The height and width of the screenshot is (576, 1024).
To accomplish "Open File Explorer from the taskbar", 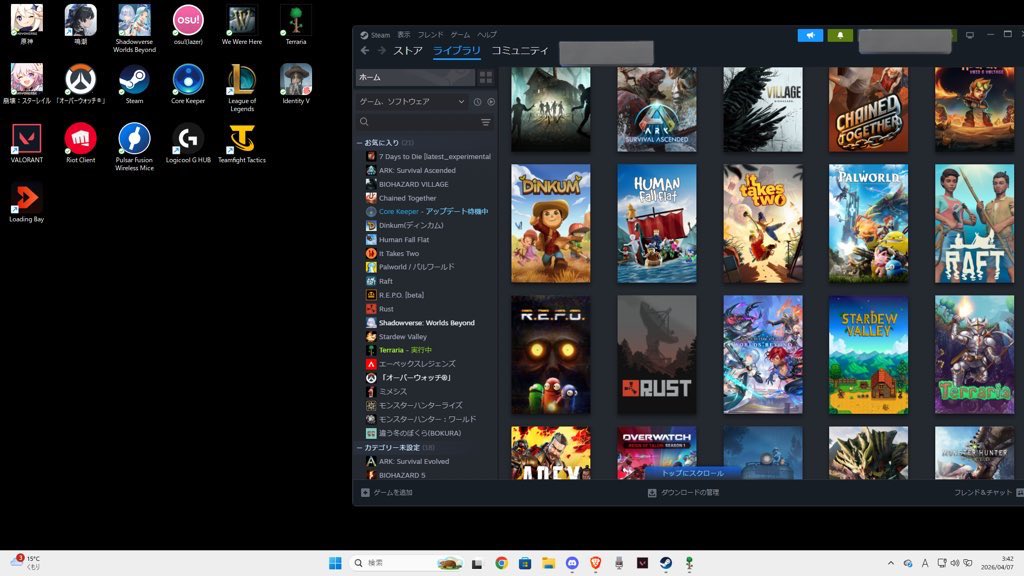I will pos(549,563).
